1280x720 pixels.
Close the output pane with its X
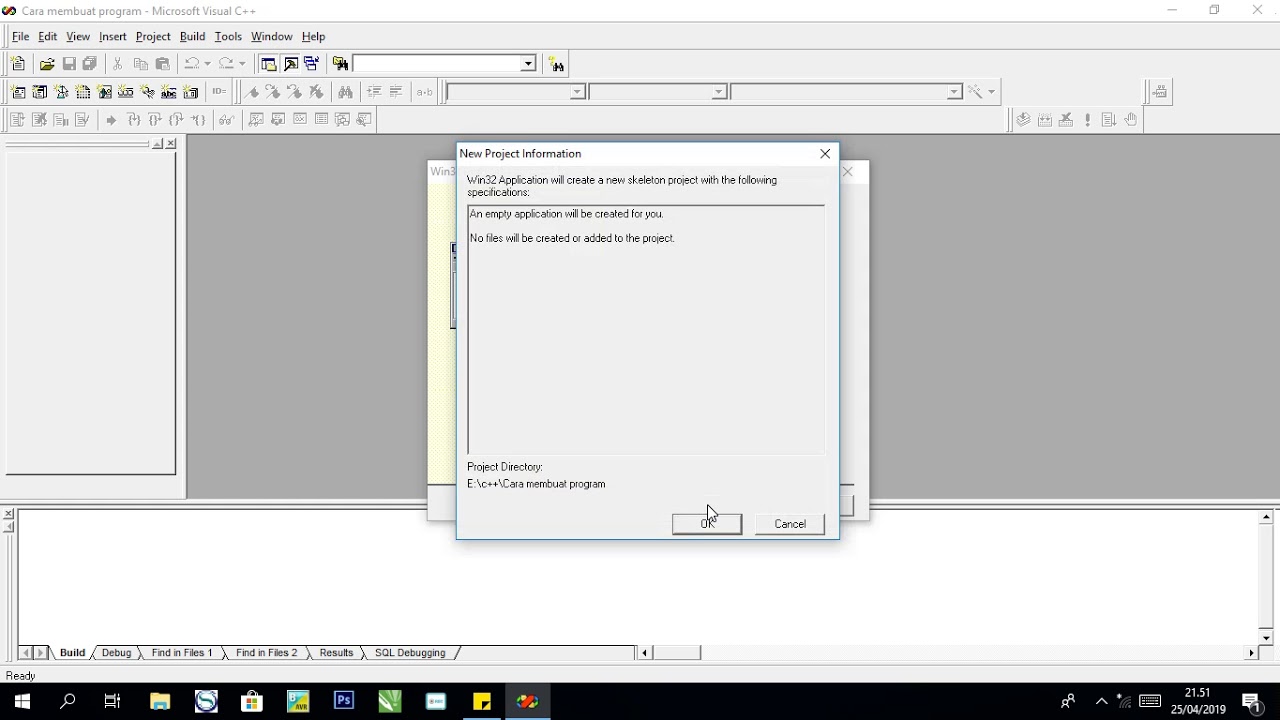click(x=8, y=514)
